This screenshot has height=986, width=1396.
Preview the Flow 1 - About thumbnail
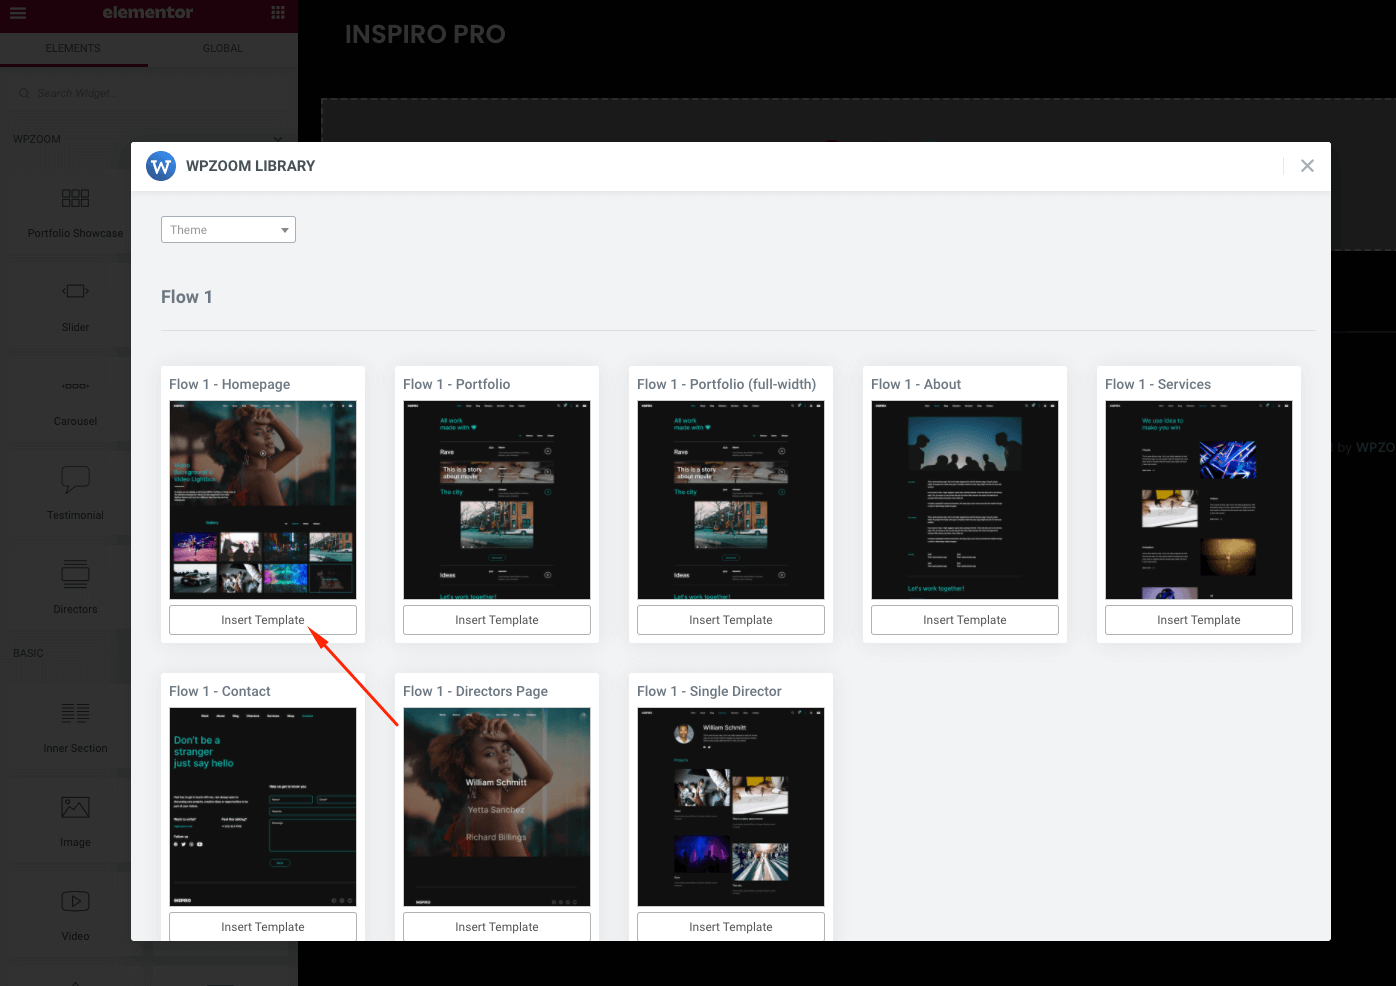[x=965, y=500]
